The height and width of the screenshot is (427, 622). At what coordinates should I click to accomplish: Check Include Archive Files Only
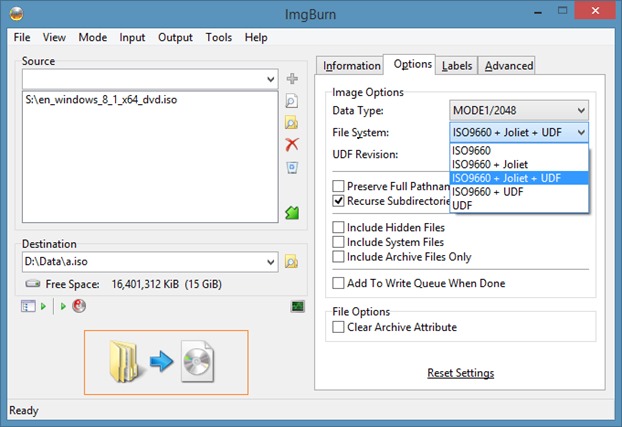click(x=338, y=256)
